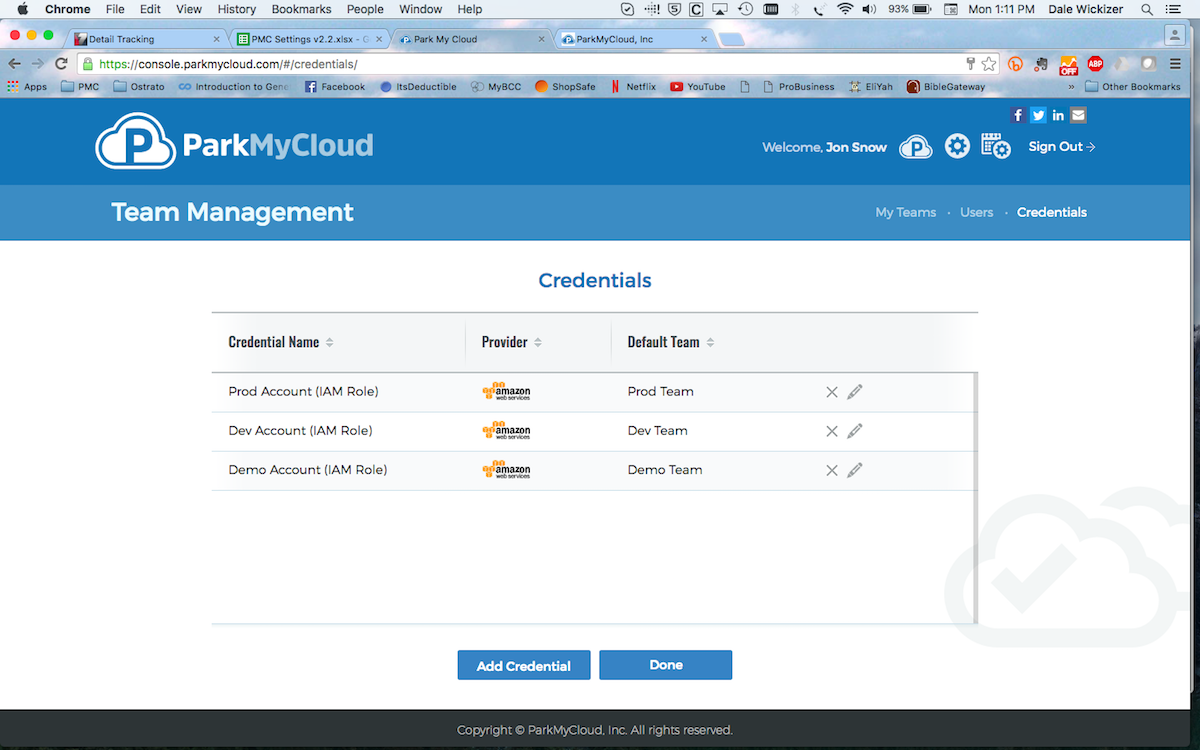Open the schedule calendar settings icon
Viewport: 1200px width, 750px height.
tap(995, 147)
